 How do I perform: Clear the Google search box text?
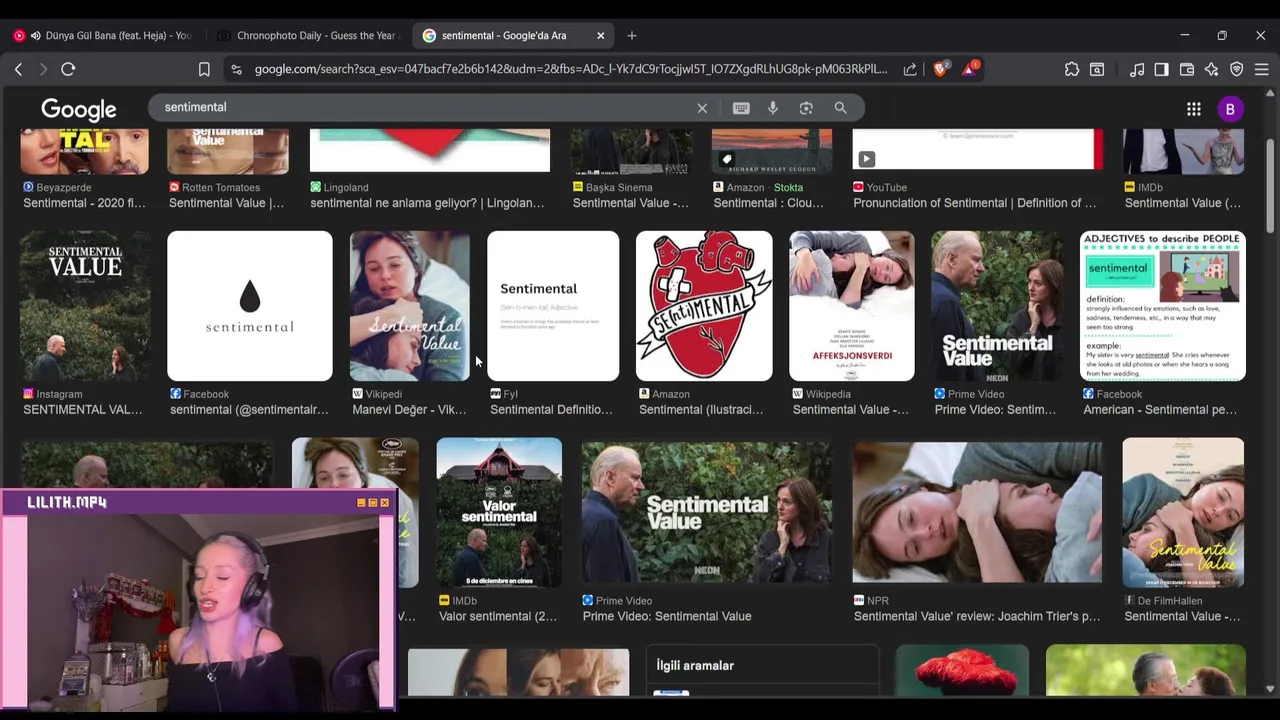tap(702, 108)
